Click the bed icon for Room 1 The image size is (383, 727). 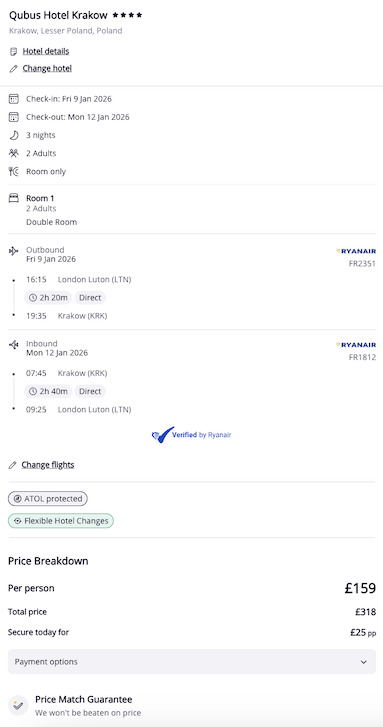click(14, 198)
